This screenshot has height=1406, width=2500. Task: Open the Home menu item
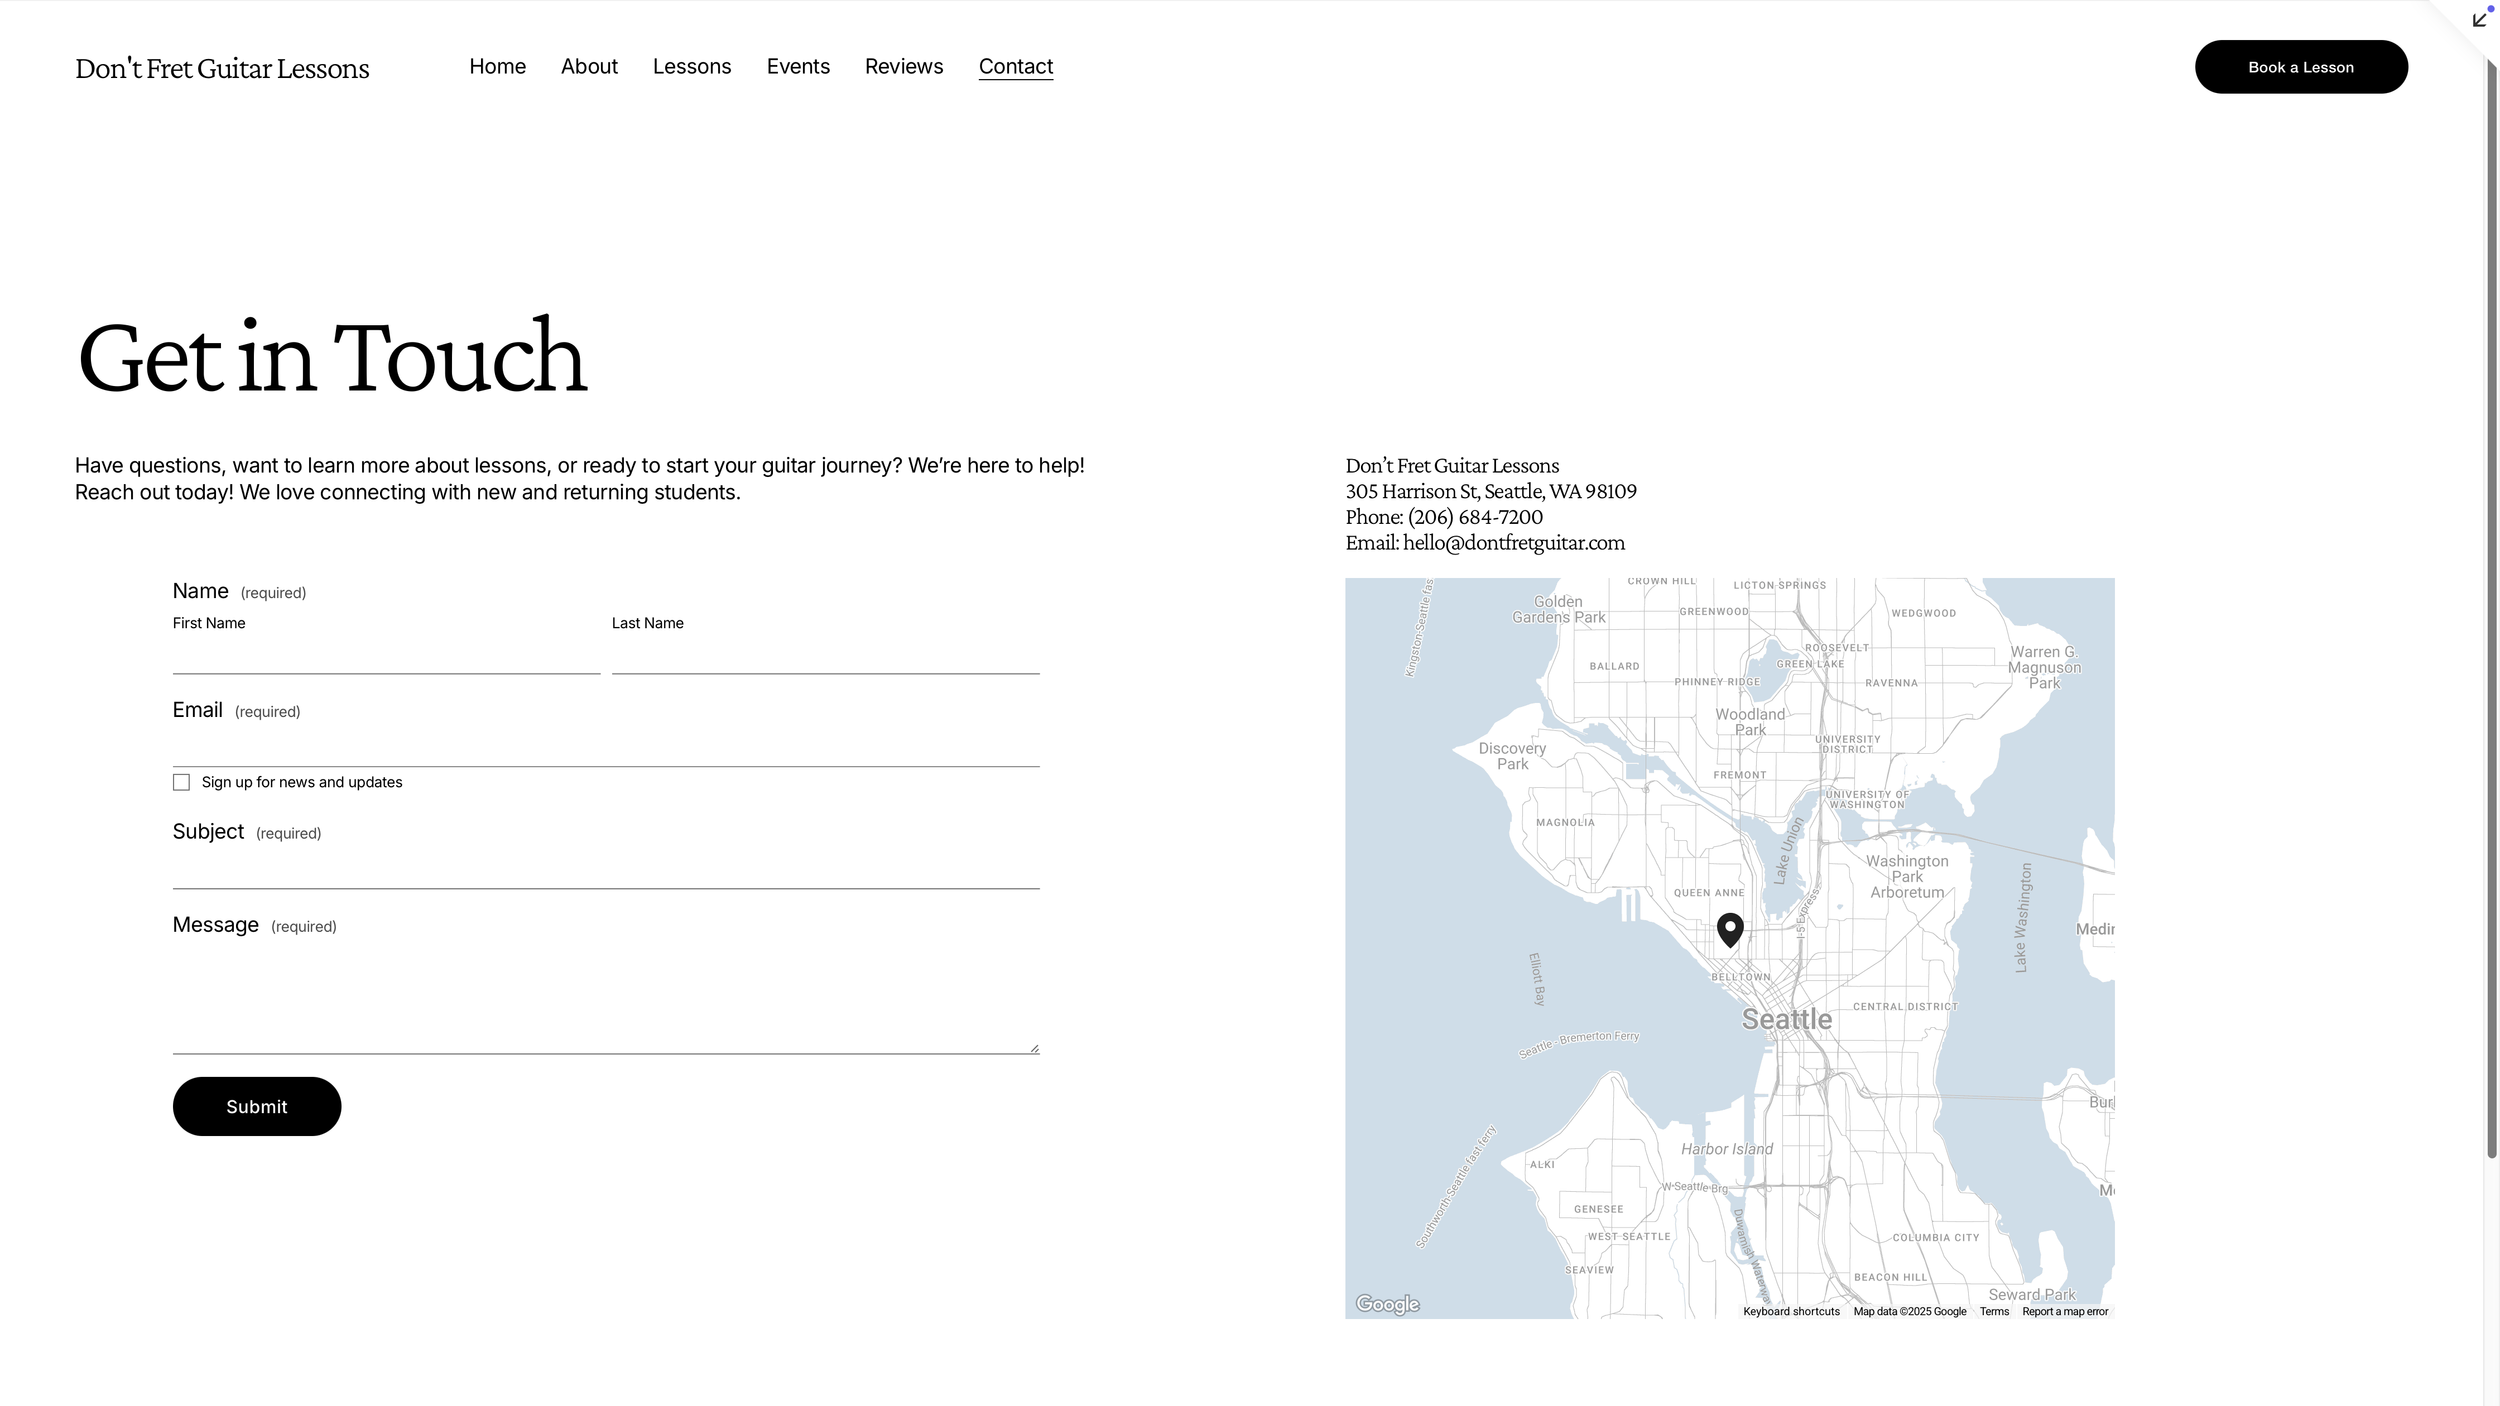[x=497, y=66]
